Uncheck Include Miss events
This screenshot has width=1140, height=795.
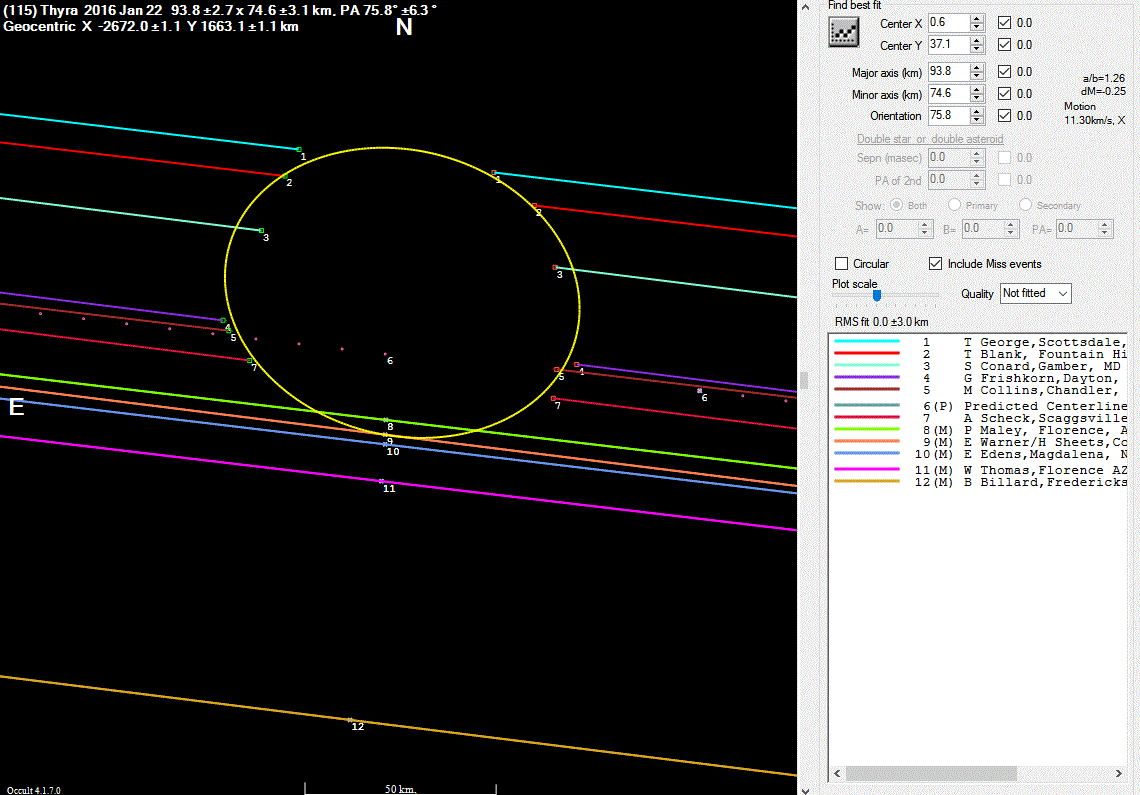[935, 264]
